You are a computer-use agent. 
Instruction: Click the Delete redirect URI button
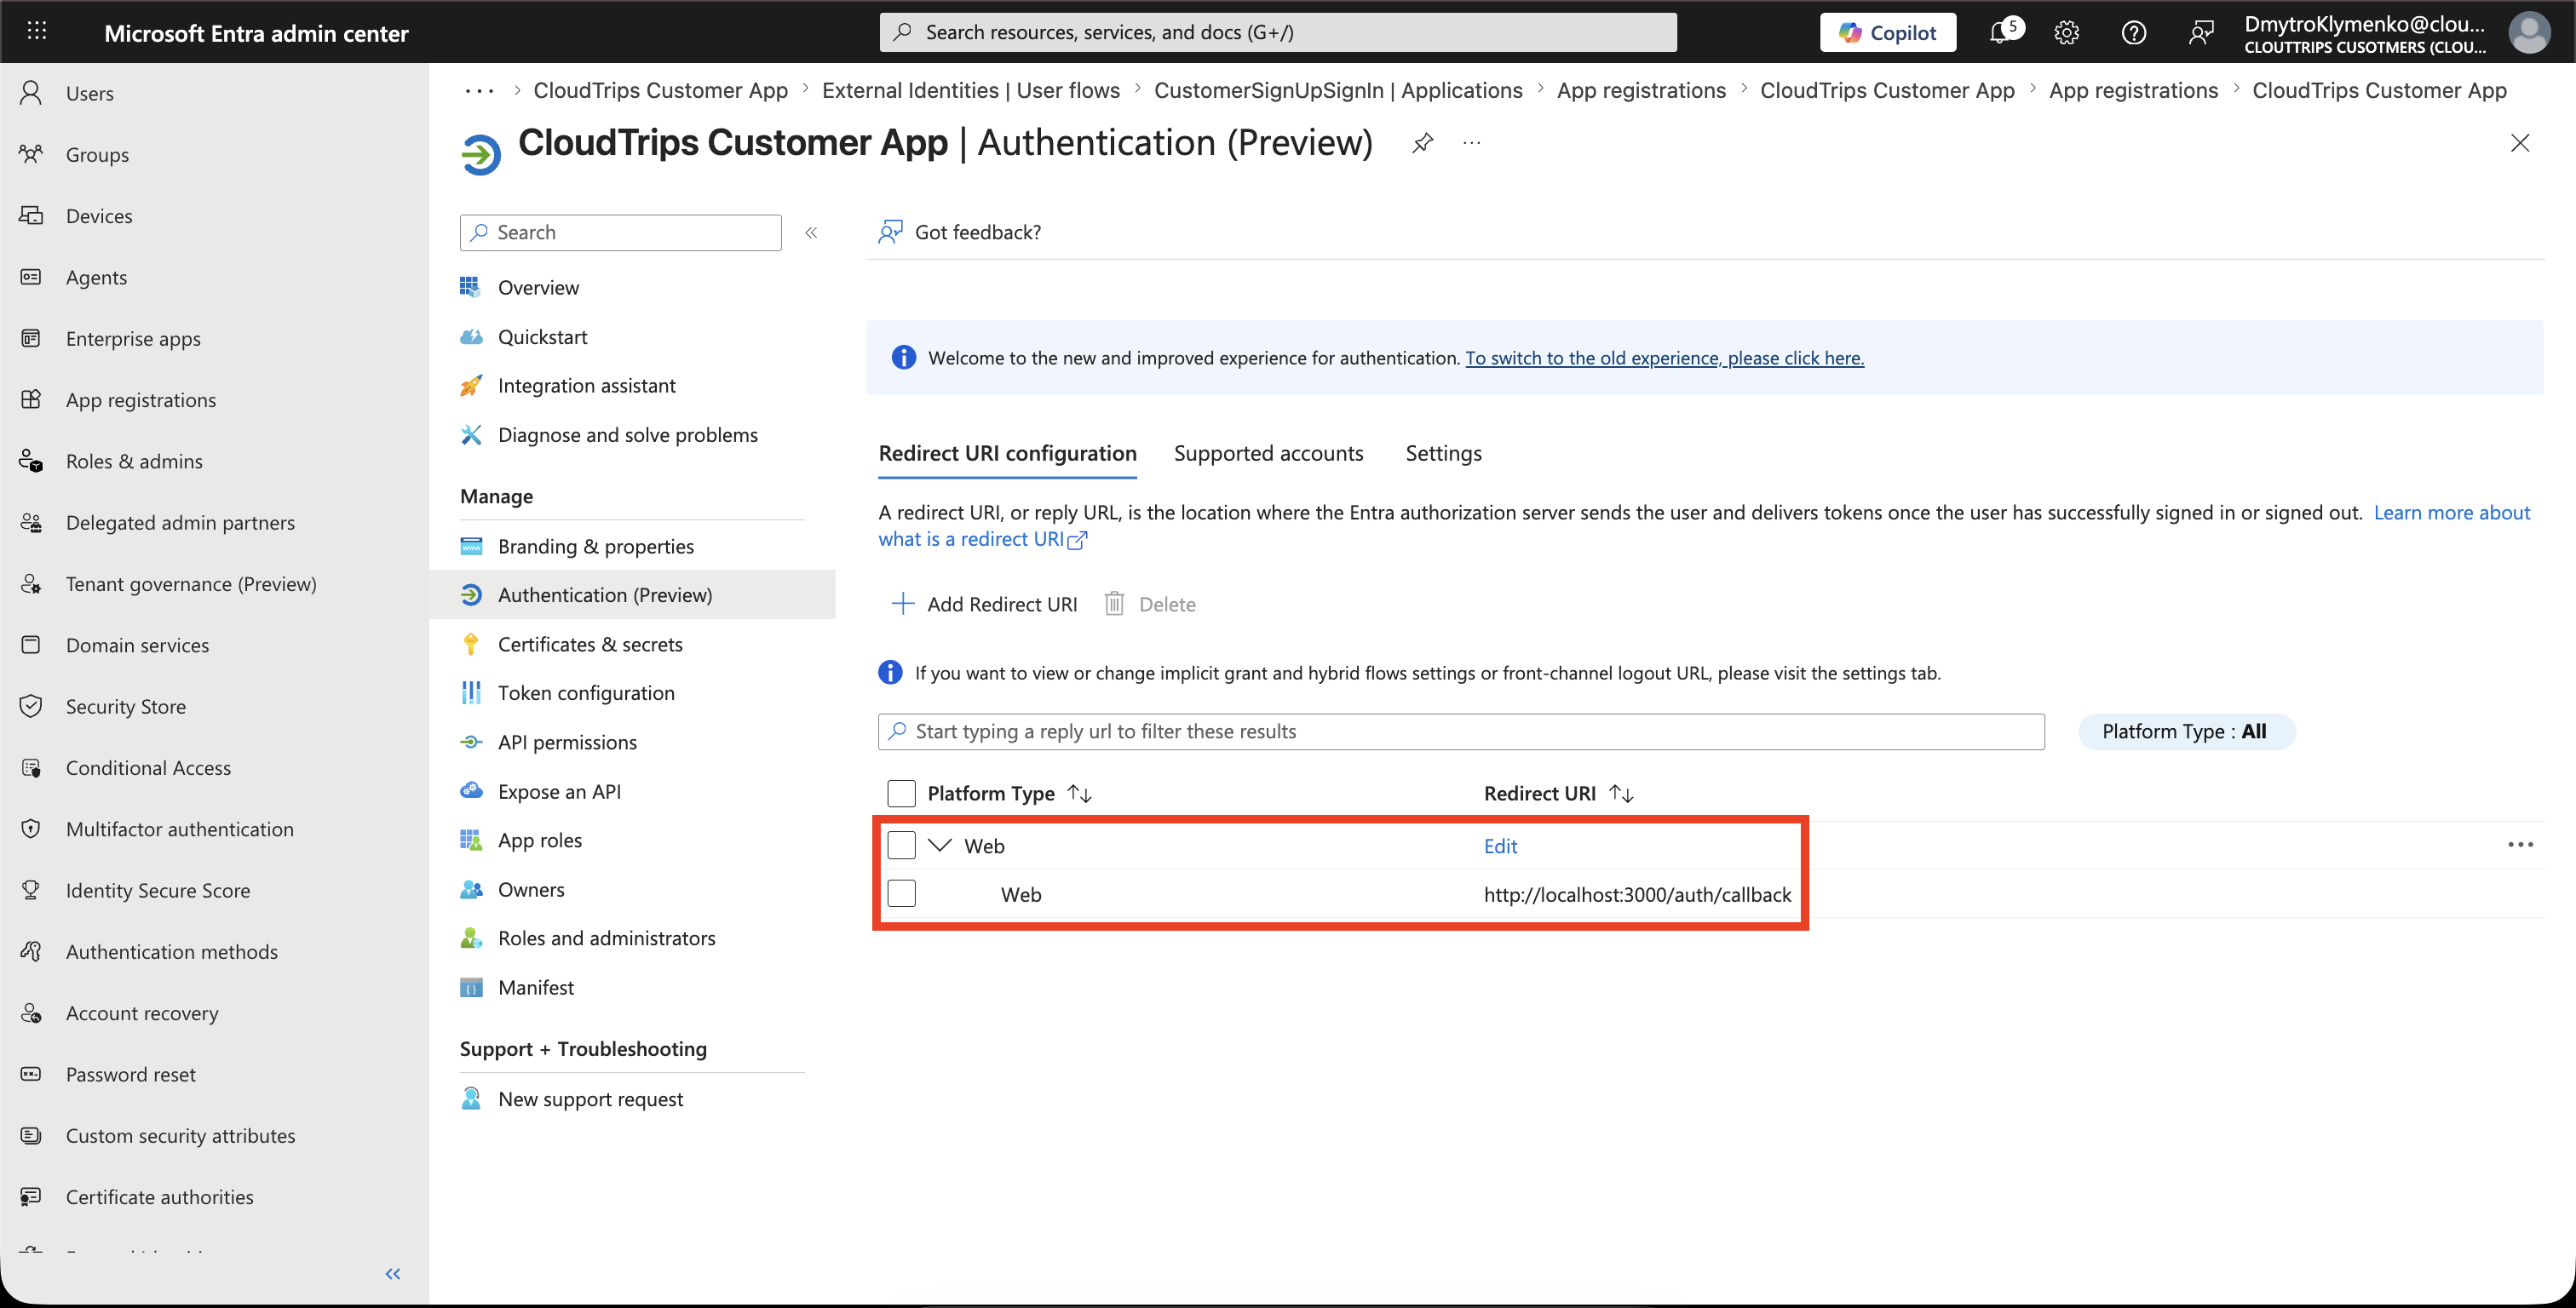tap(1150, 603)
